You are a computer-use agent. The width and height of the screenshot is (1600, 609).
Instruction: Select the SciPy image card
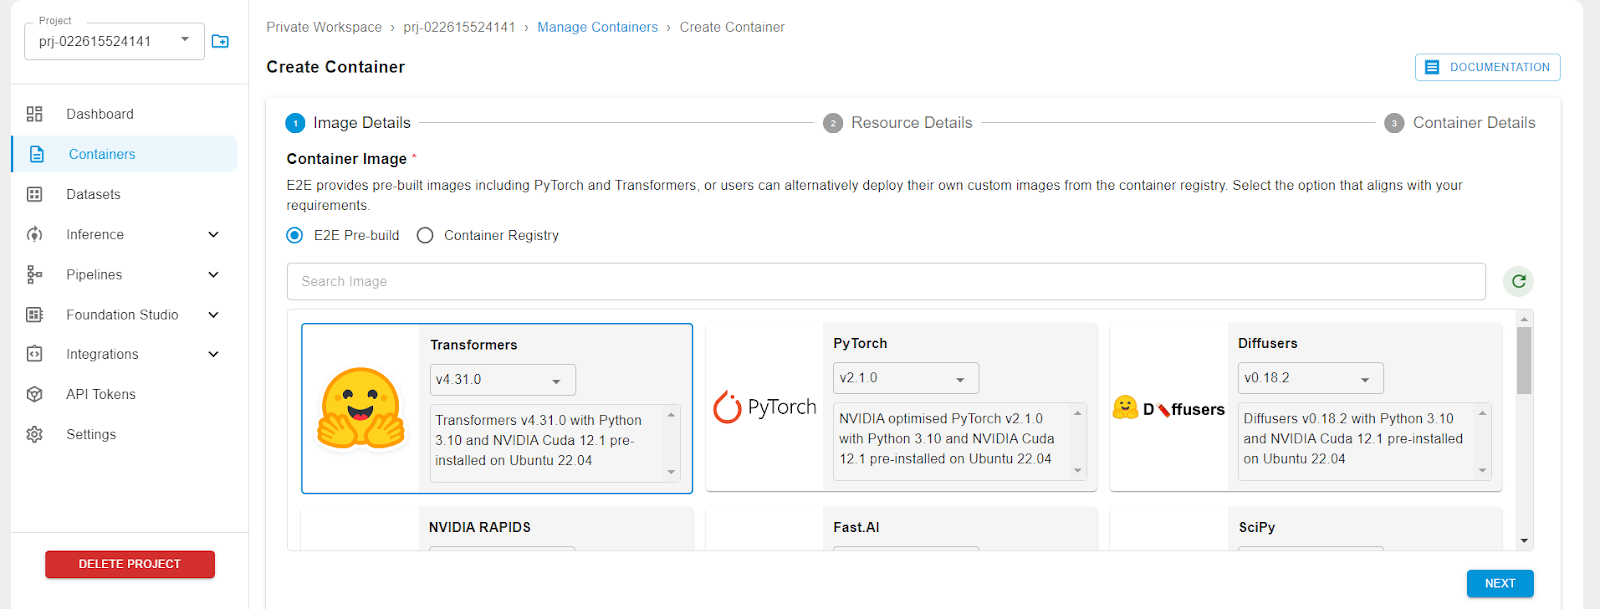(x=1305, y=529)
